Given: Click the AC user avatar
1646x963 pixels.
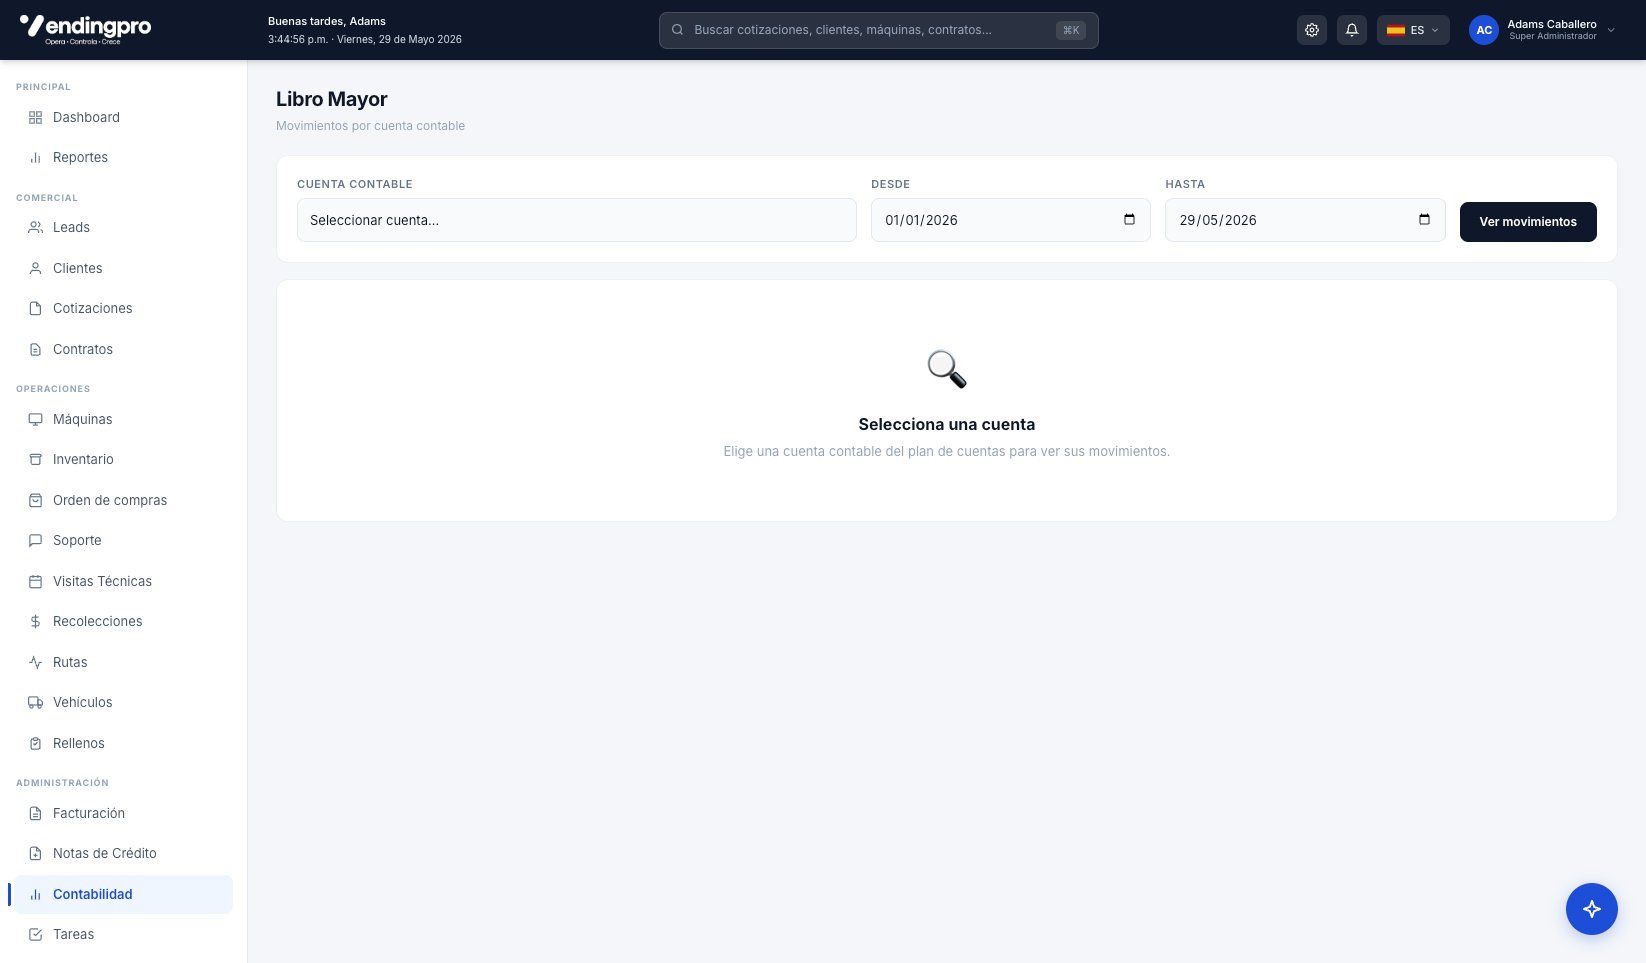Looking at the screenshot, I should click(1484, 30).
